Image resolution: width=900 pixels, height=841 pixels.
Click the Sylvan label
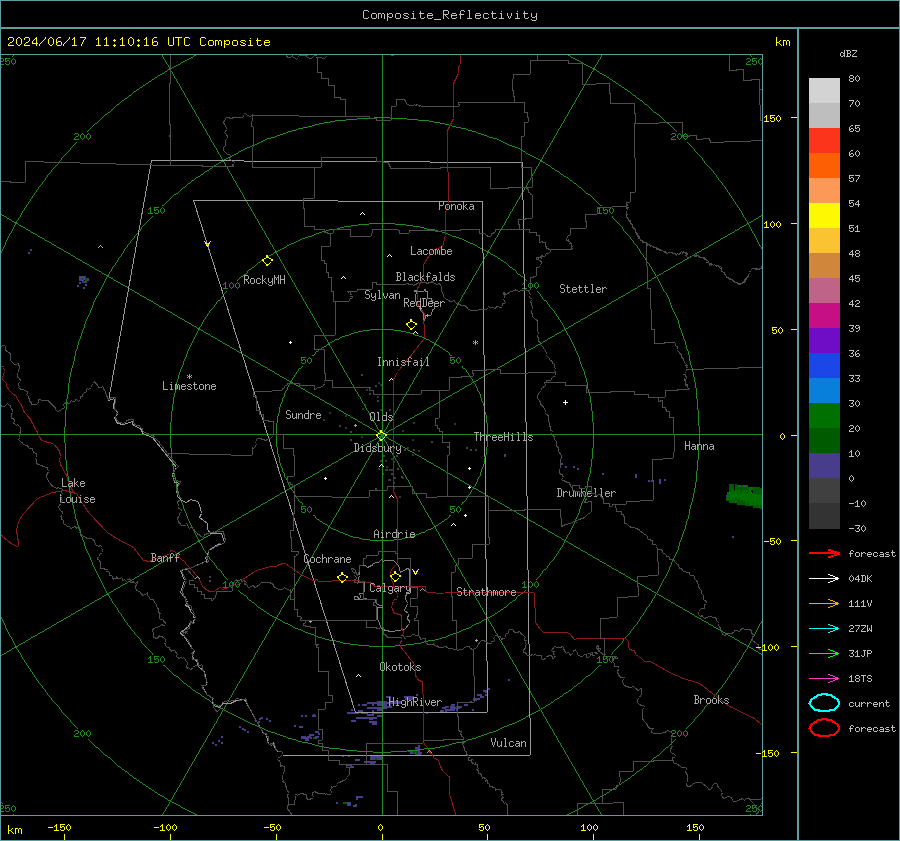[x=382, y=295]
